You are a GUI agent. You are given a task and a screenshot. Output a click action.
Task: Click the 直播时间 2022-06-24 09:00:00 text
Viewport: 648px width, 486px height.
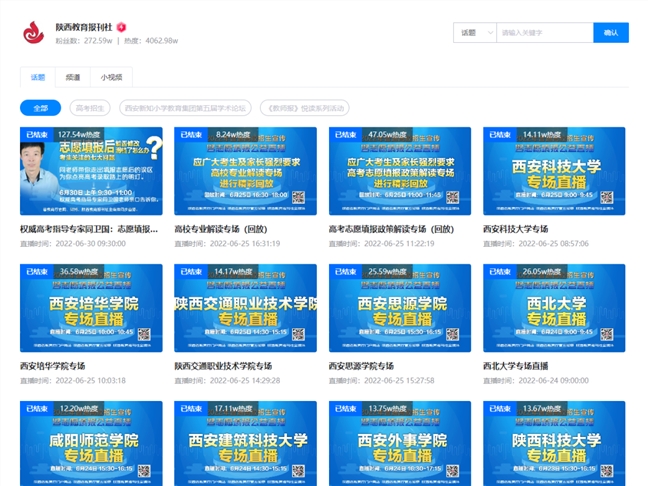pos(536,380)
